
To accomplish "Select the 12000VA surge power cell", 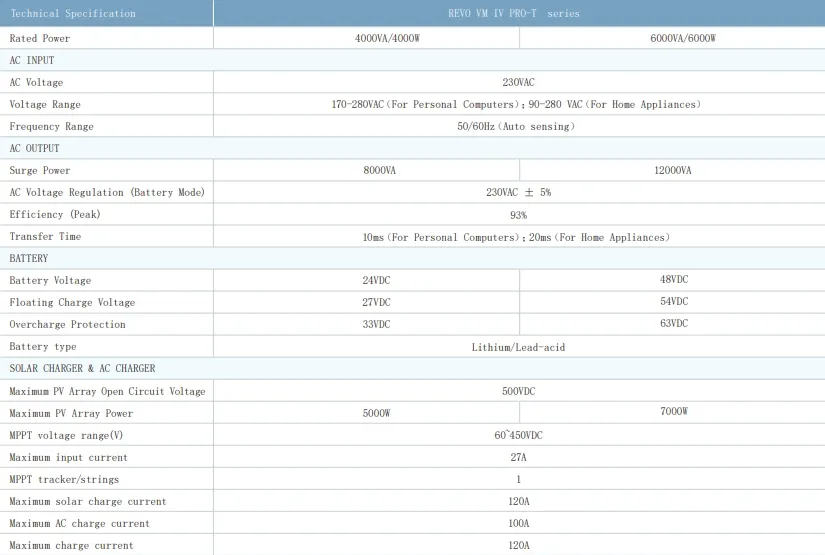I will pyautogui.click(x=672, y=171).
